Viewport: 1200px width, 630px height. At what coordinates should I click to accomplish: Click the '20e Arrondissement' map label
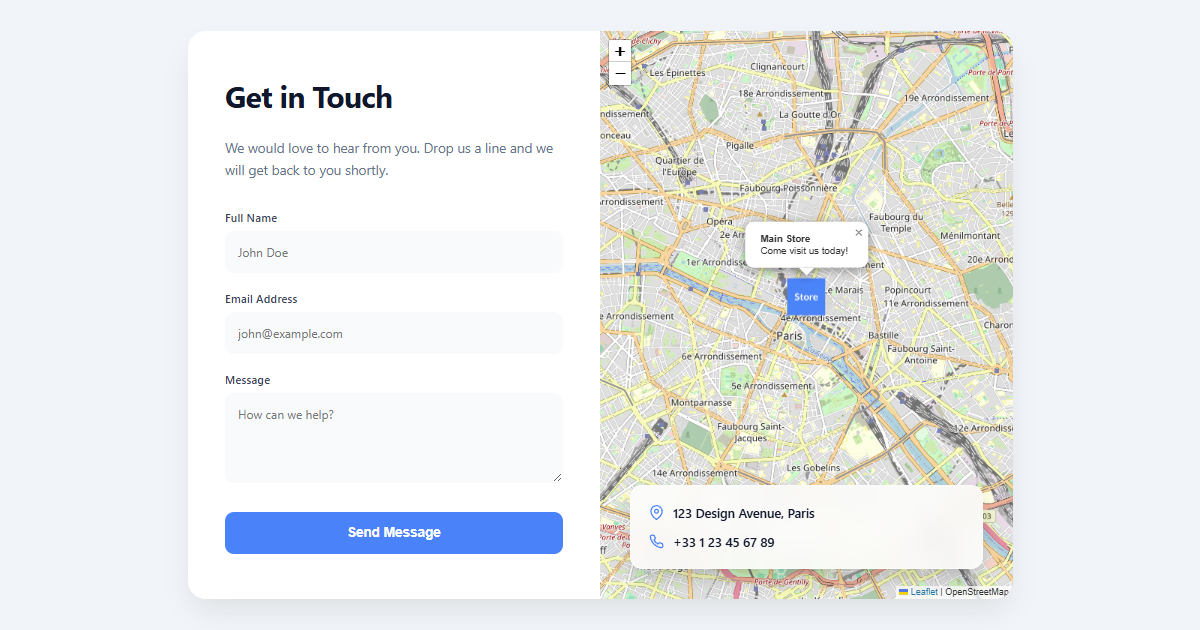pyautogui.click(x=989, y=259)
